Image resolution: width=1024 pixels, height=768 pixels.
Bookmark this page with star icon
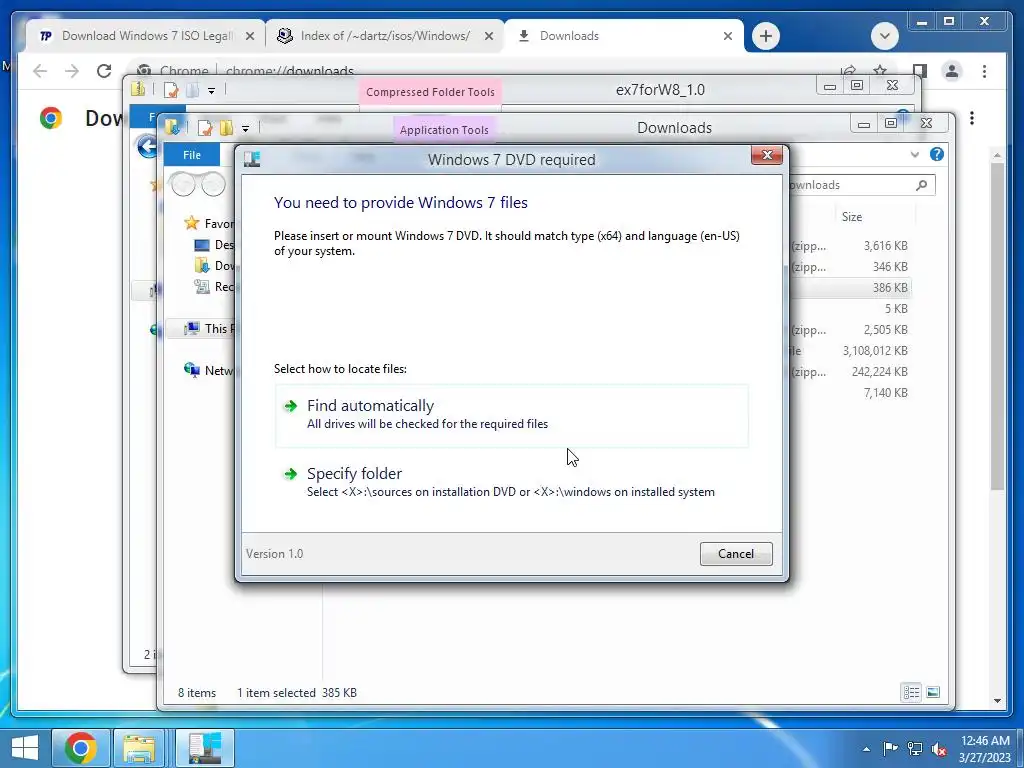pos(880,71)
